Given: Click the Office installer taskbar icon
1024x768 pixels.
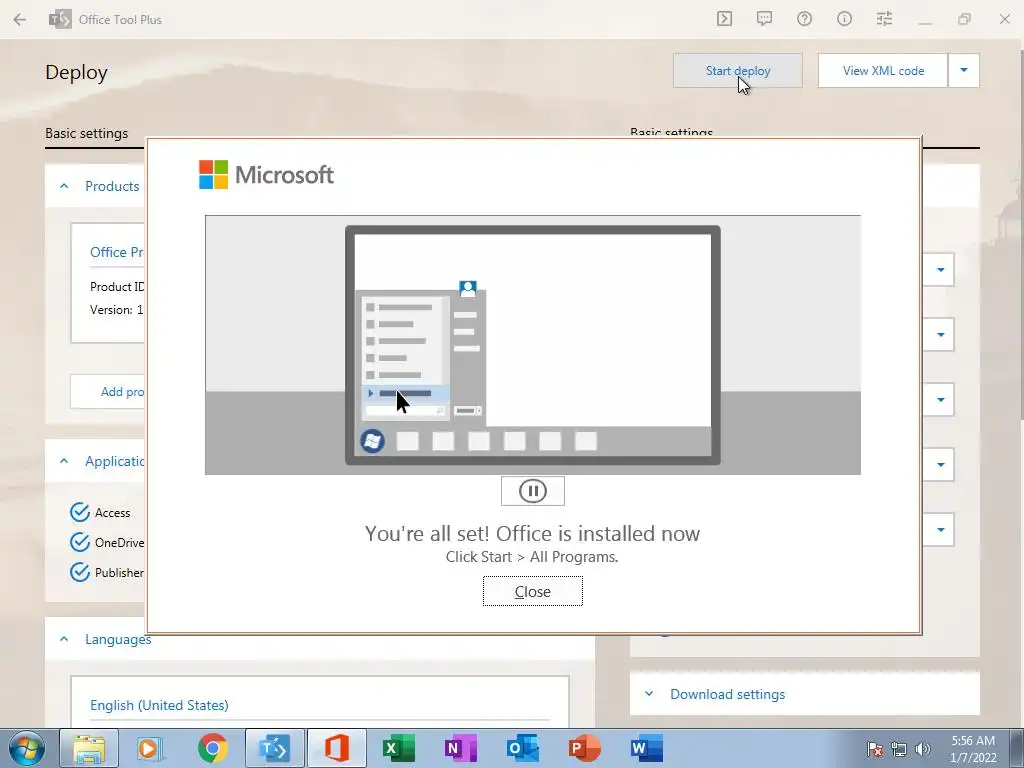Looking at the screenshot, I should [x=337, y=748].
